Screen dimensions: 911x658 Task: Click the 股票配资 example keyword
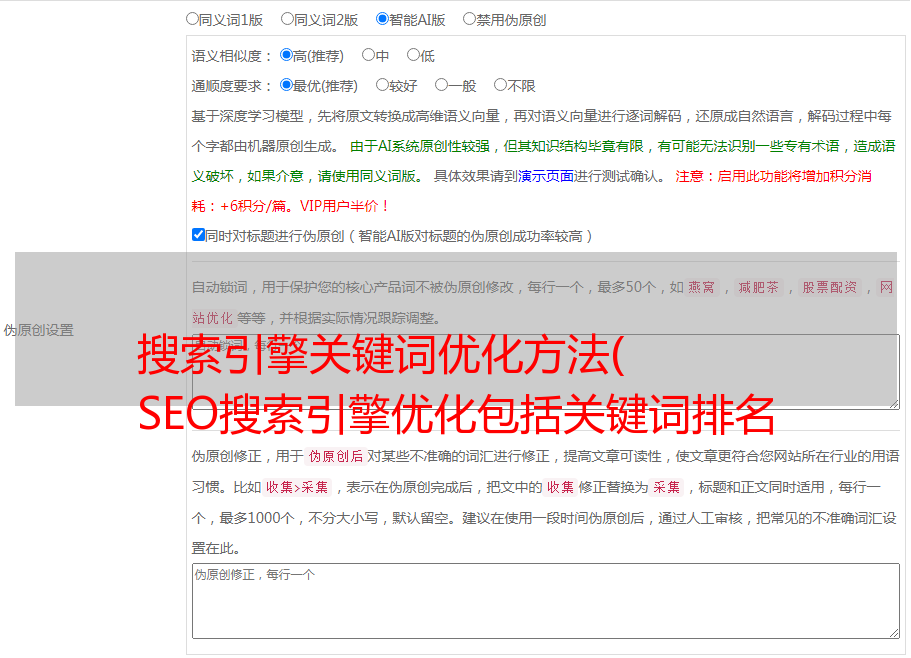pyautogui.click(x=830, y=287)
